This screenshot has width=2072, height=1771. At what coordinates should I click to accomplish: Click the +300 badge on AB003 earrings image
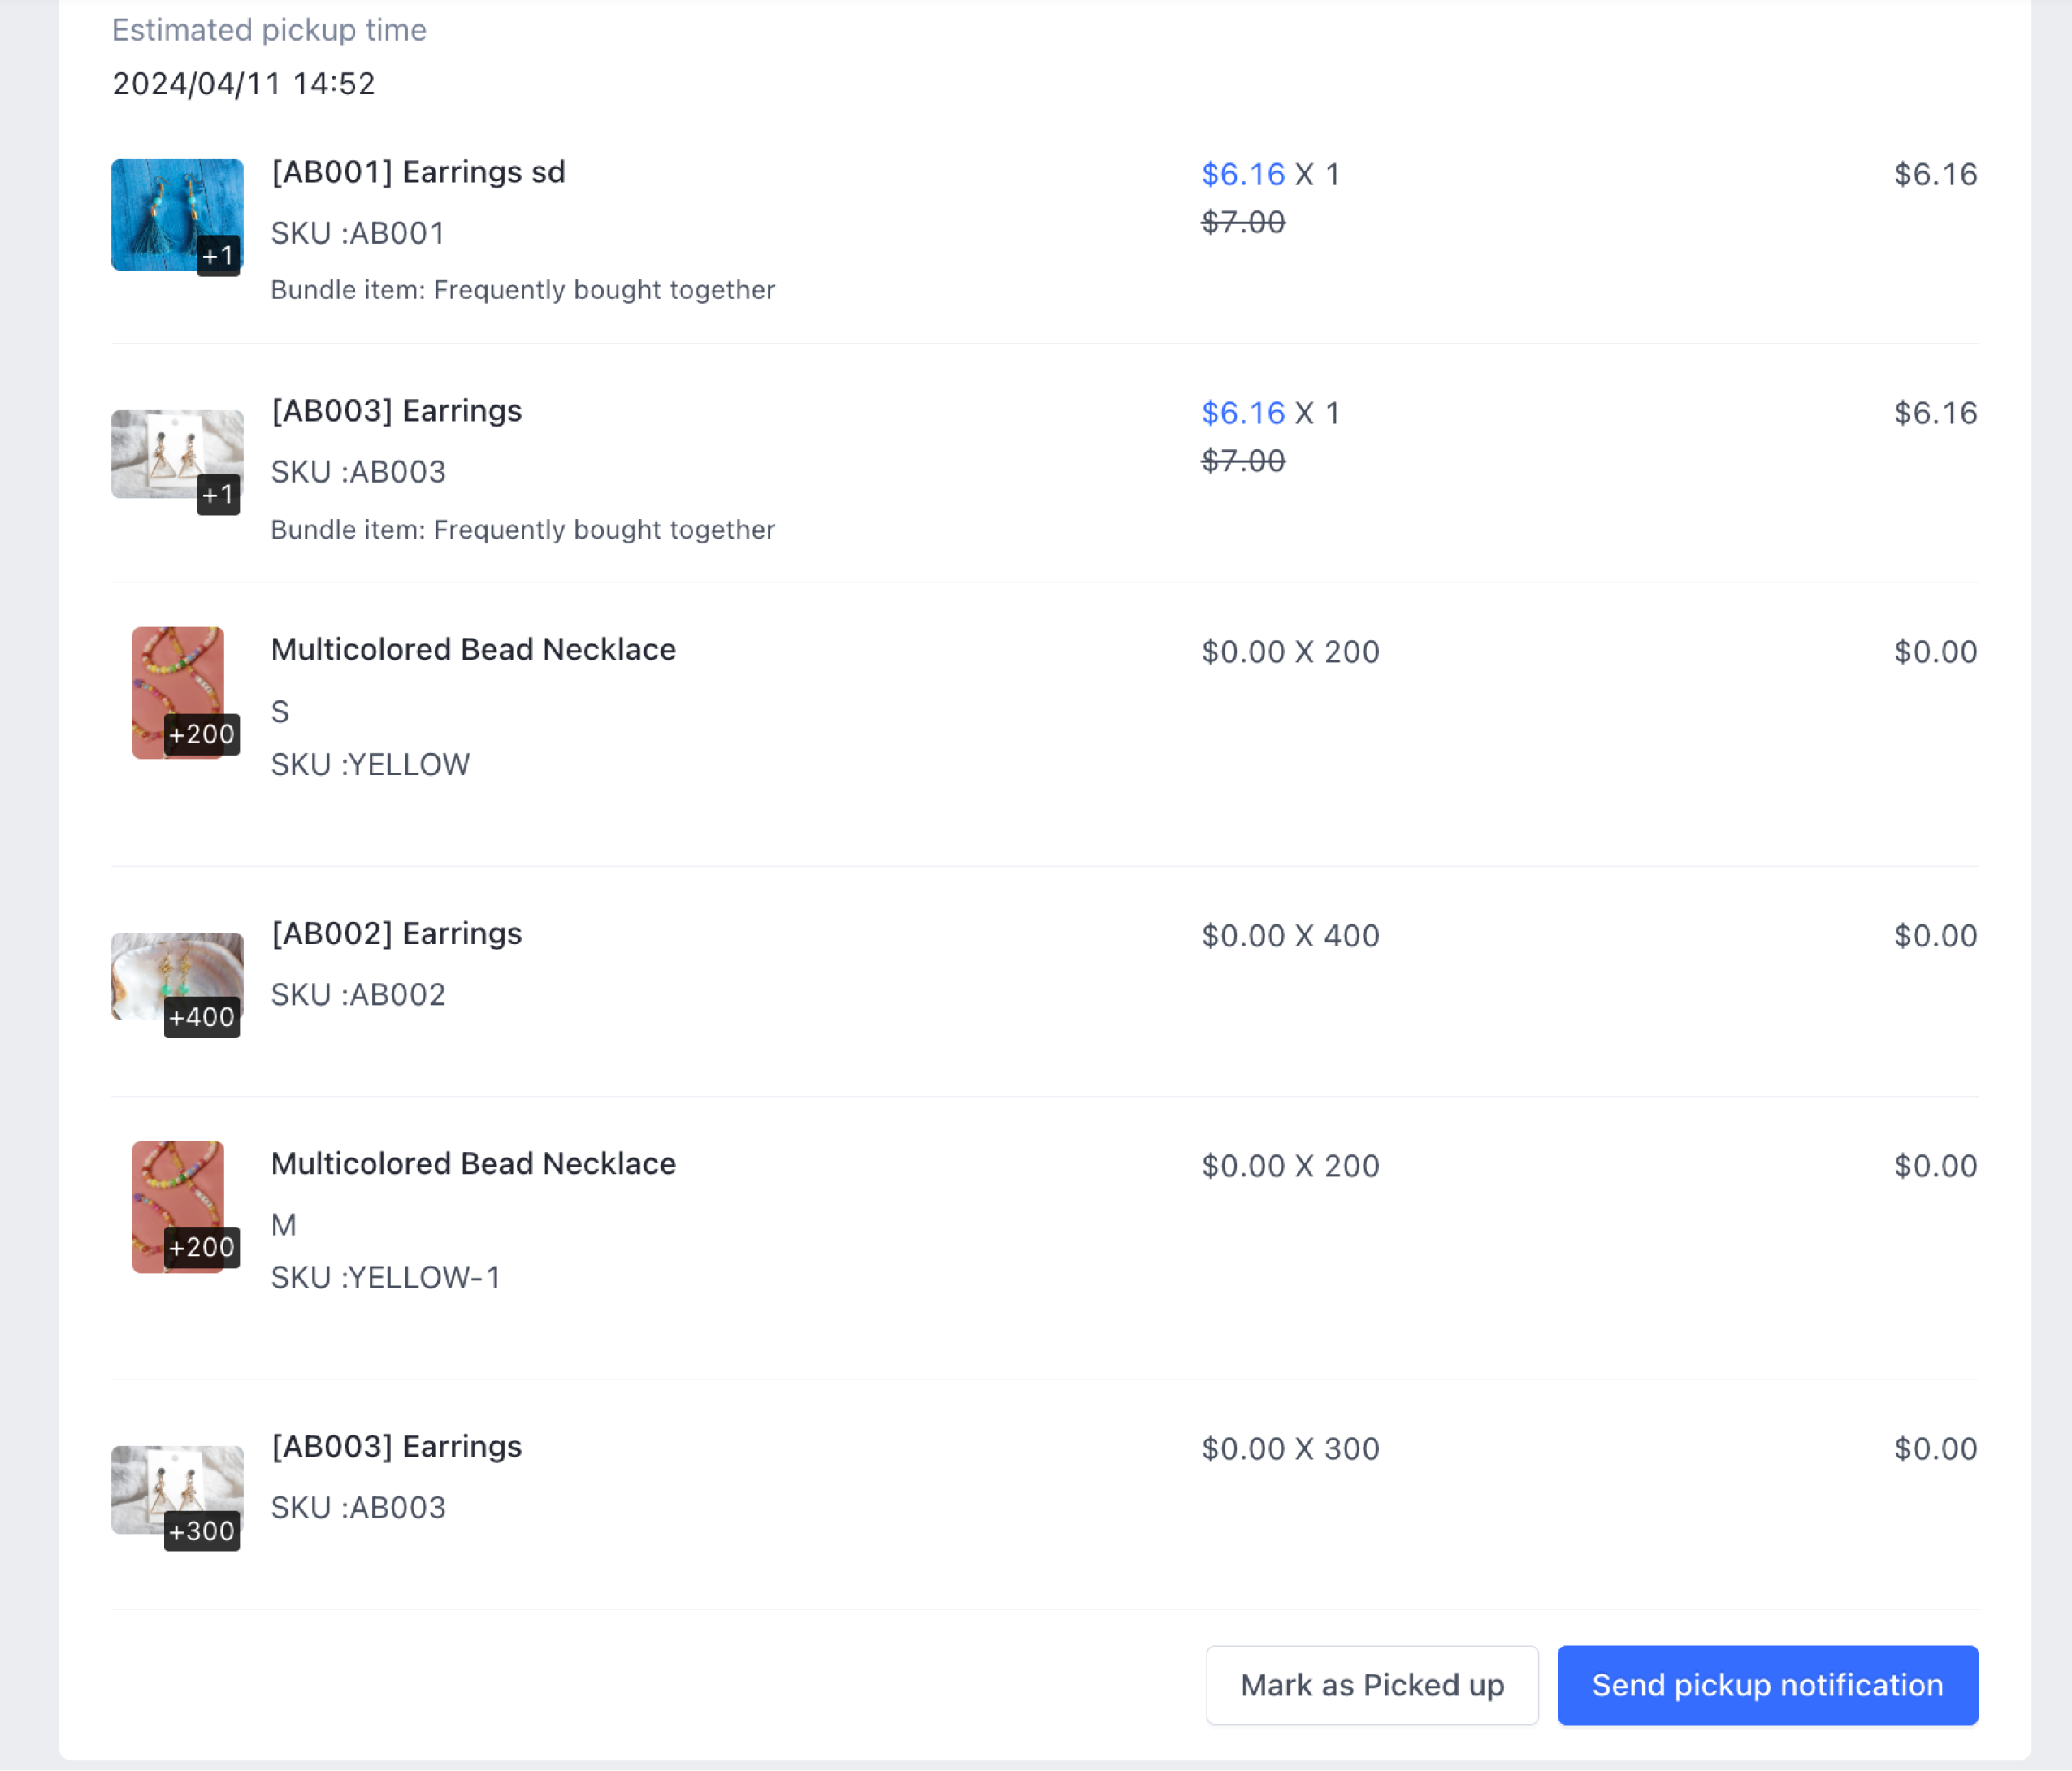tap(201, 1531)
